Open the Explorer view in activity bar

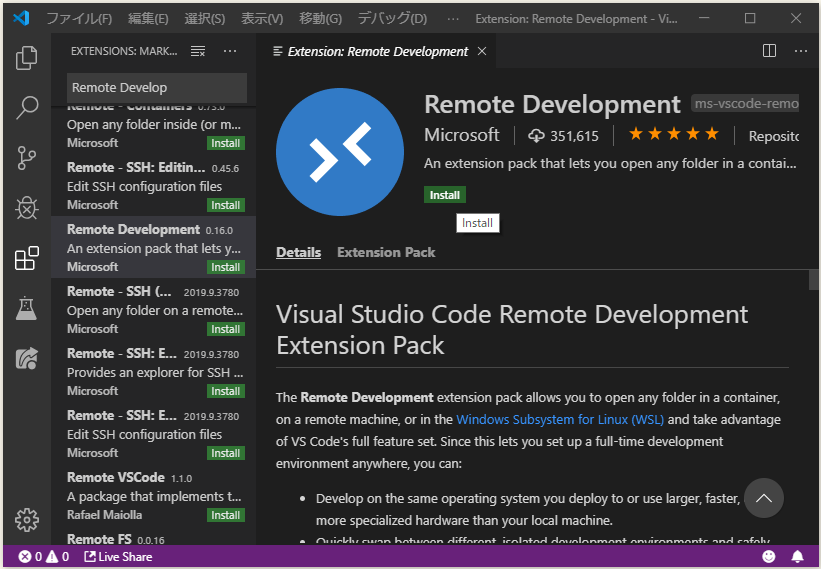tap(27, 58)
